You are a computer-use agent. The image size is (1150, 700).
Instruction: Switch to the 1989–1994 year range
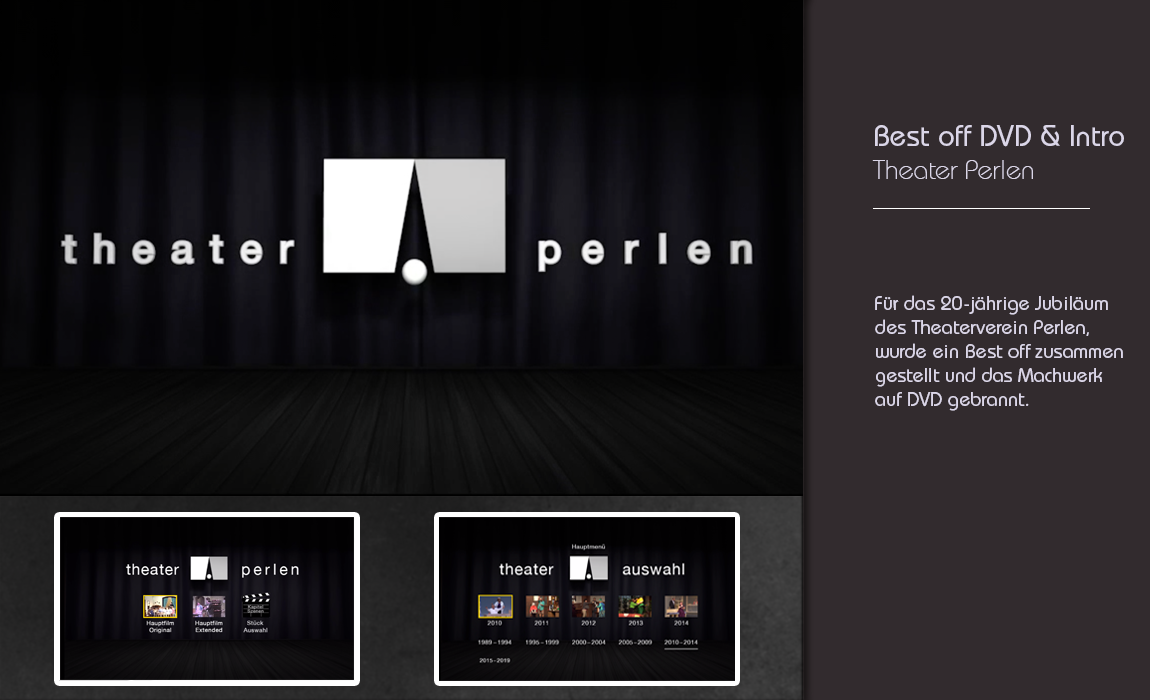click(x=495, y=642)
